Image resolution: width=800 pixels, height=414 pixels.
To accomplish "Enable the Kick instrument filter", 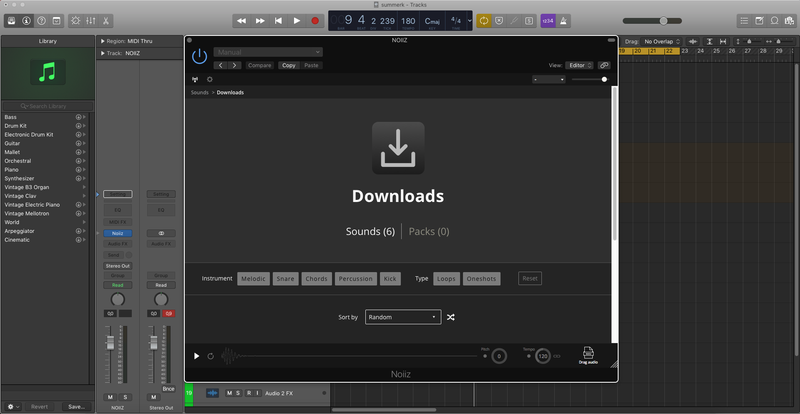I will click(x=390, y=279).
